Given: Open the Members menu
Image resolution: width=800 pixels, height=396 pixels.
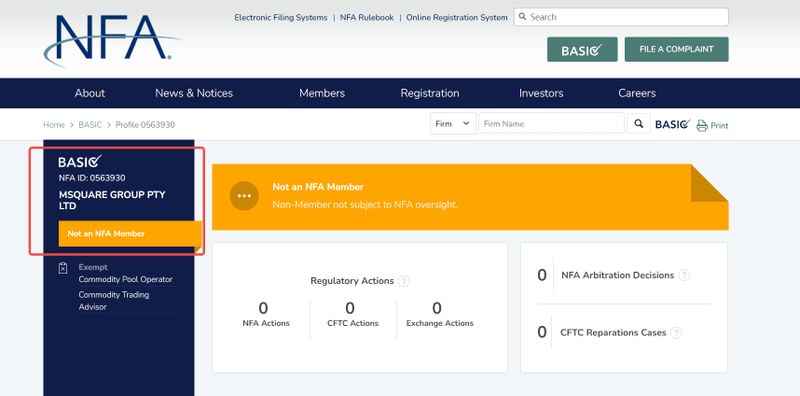Looking at the screenshot, I should pos(322,93).
